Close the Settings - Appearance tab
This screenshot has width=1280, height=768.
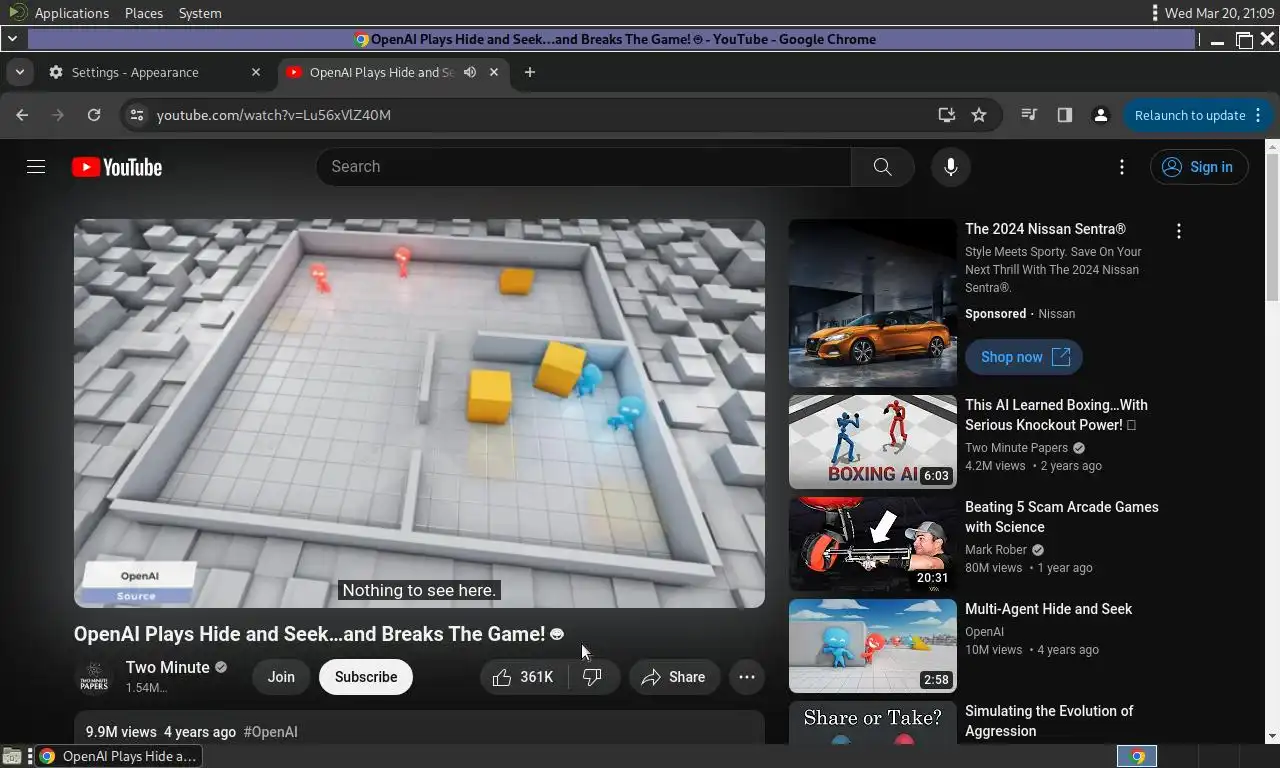(x=256, y=72)
